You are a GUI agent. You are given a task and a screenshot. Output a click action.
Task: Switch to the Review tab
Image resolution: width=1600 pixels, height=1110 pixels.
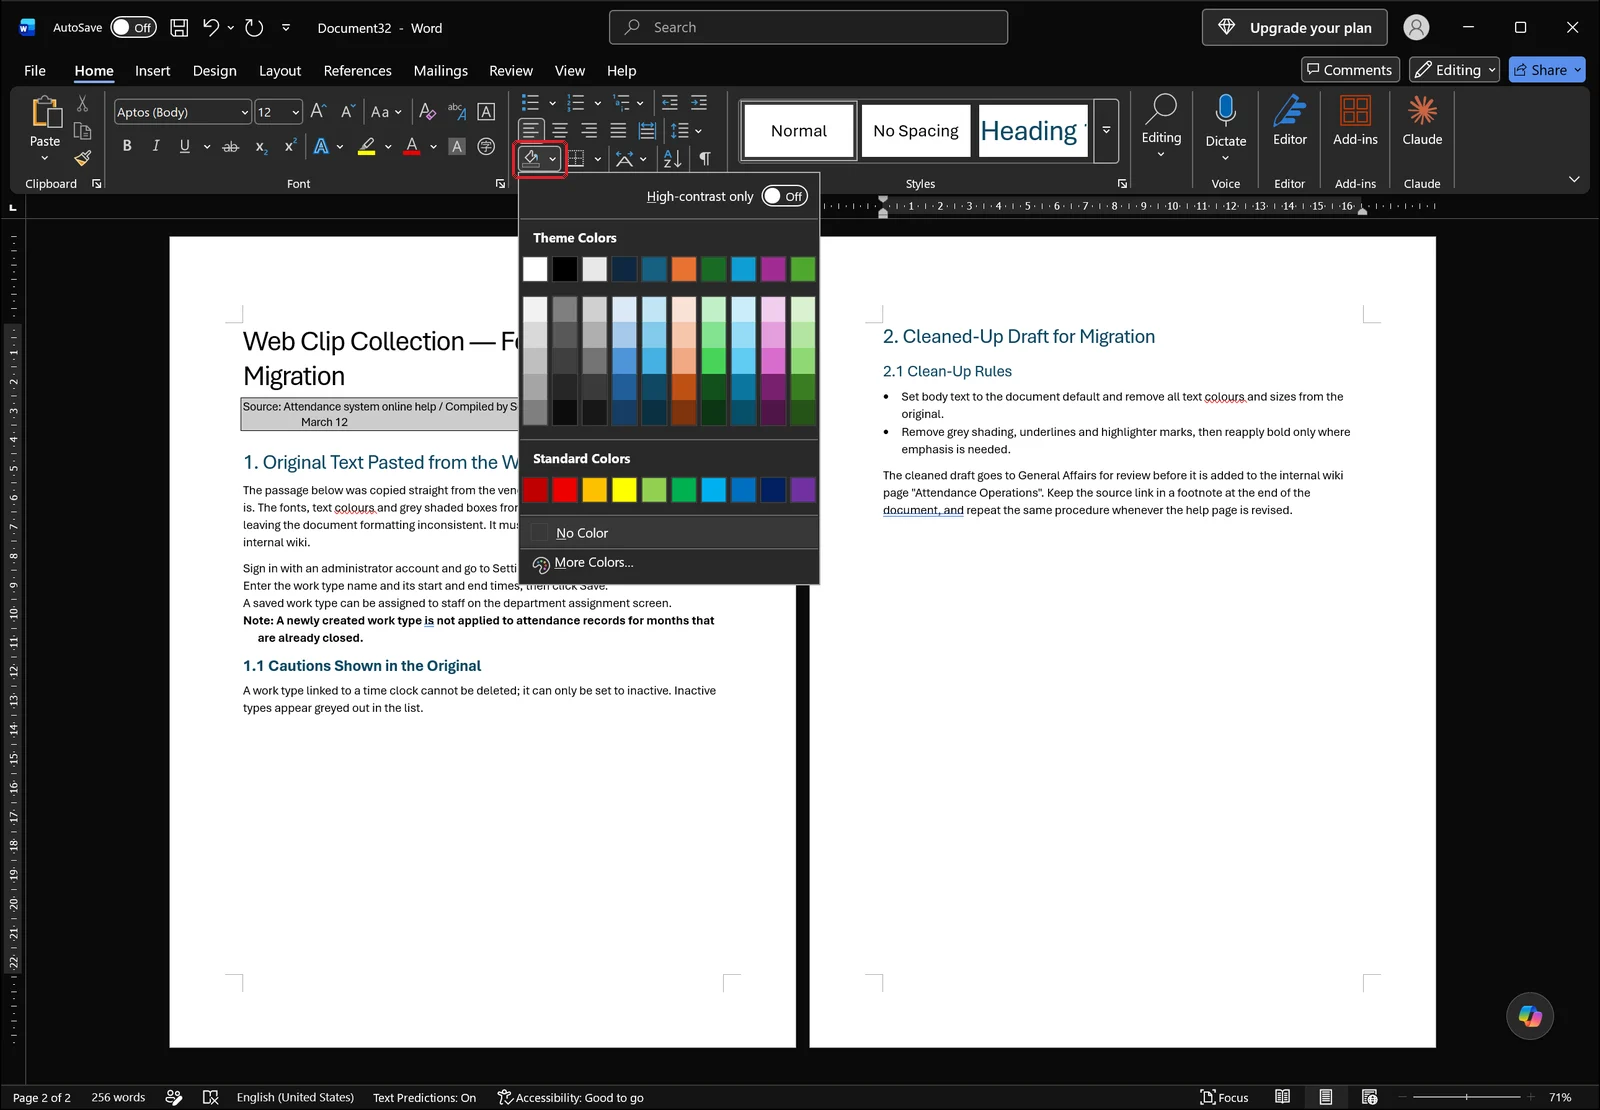click(510, 70)
